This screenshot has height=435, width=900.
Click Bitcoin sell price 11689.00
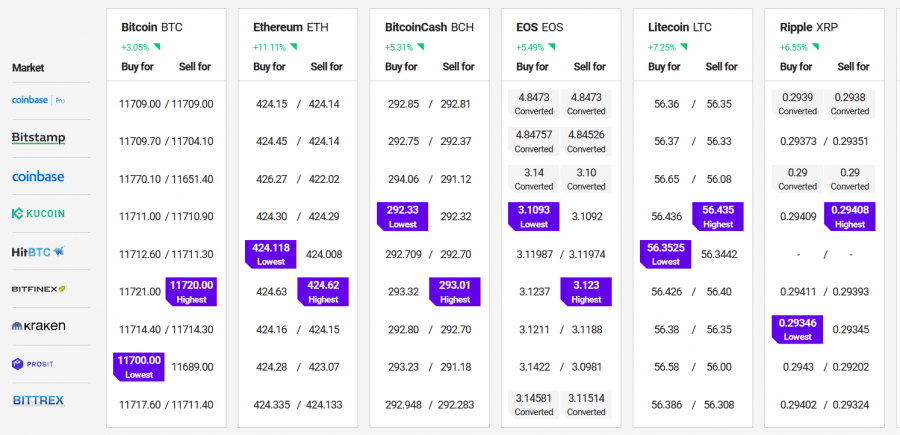(192, 367)
